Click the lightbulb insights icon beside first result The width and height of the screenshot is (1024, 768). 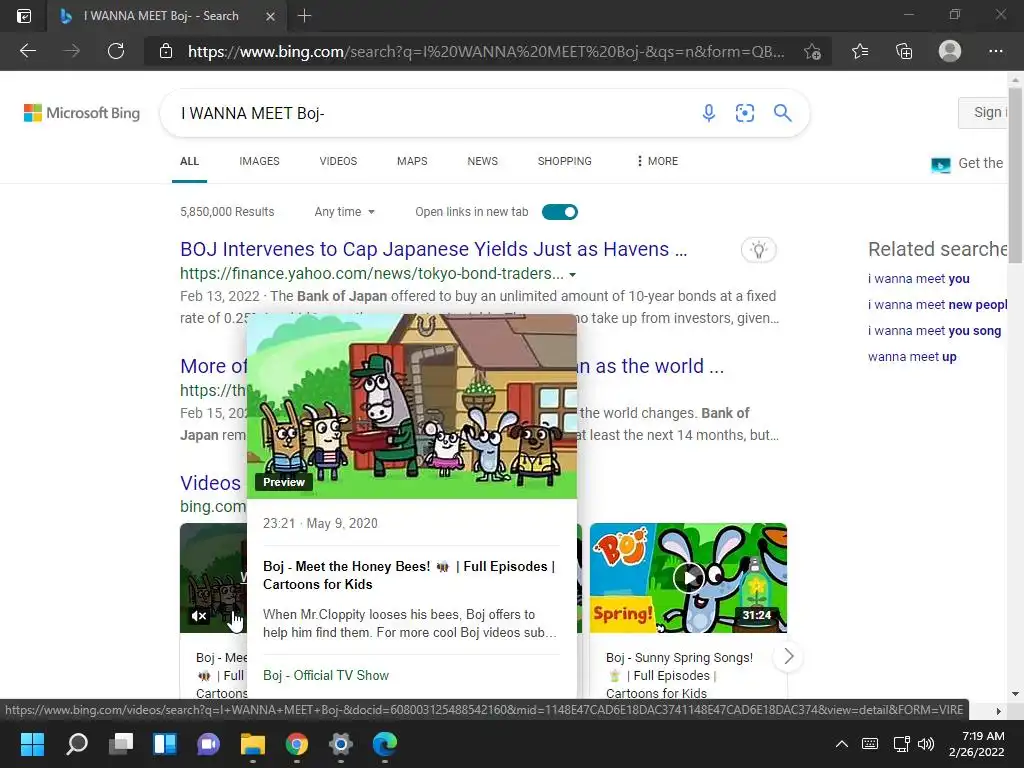(x=759, y=249)
